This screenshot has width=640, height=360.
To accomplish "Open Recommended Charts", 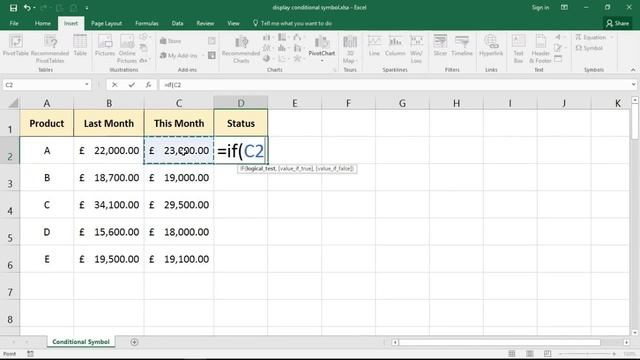I will click(x=241, y=49).
